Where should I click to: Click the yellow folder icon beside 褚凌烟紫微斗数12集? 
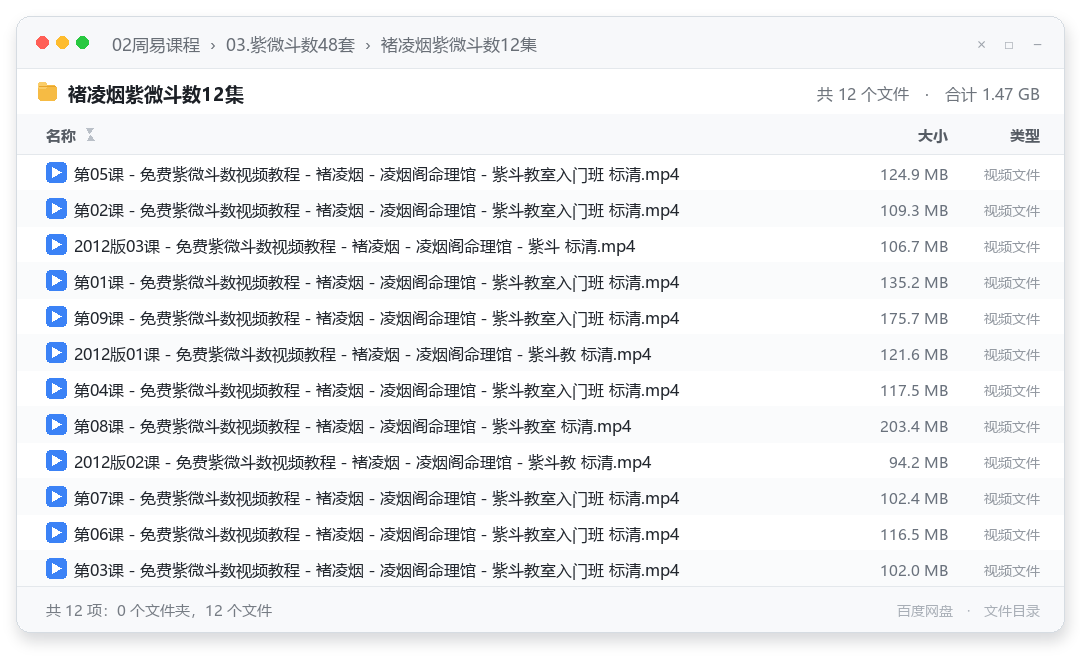click(x=48, y=92)
